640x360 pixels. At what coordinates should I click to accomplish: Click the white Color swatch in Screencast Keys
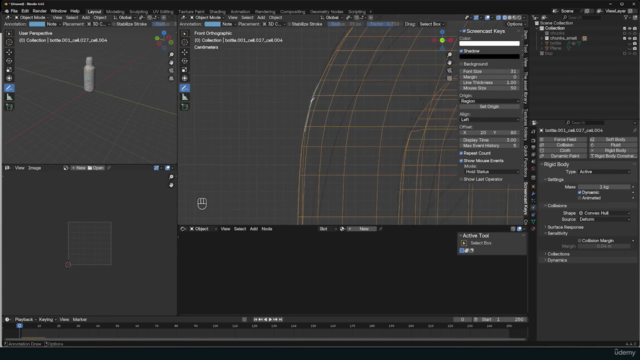[489, 44]
